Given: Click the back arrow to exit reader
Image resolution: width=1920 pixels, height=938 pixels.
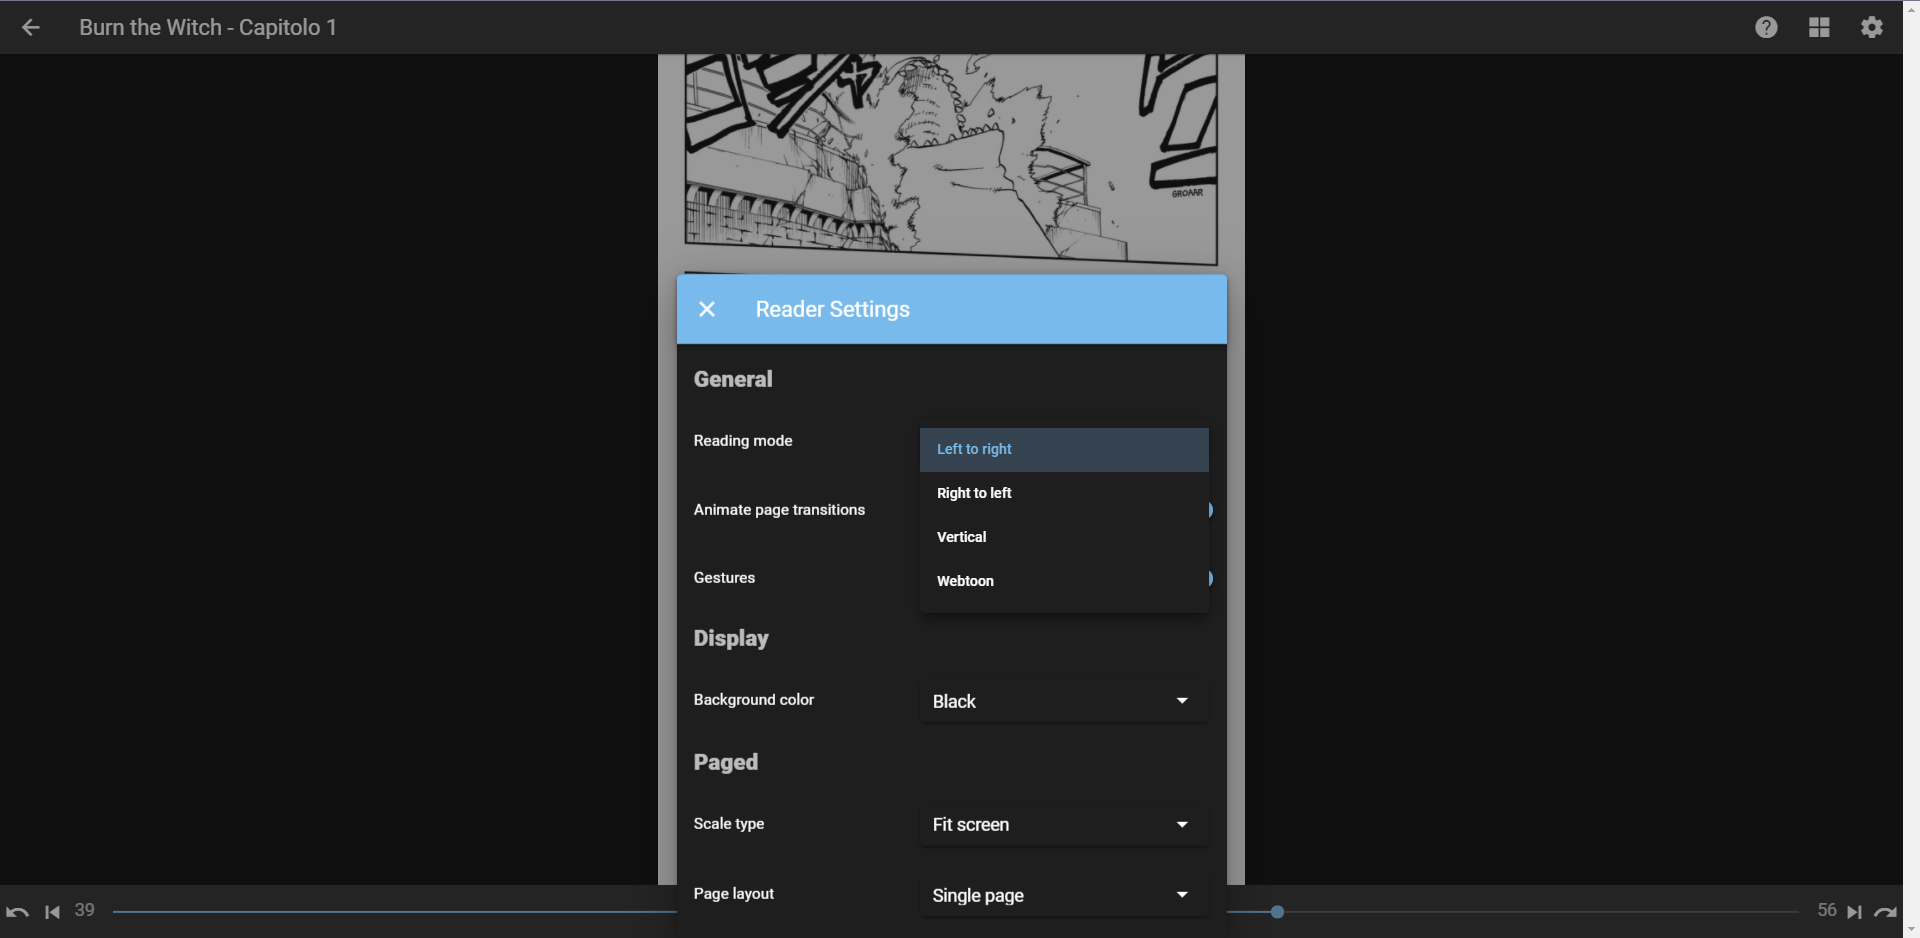Looking at the screenshot, I should [x=31, y=27].
